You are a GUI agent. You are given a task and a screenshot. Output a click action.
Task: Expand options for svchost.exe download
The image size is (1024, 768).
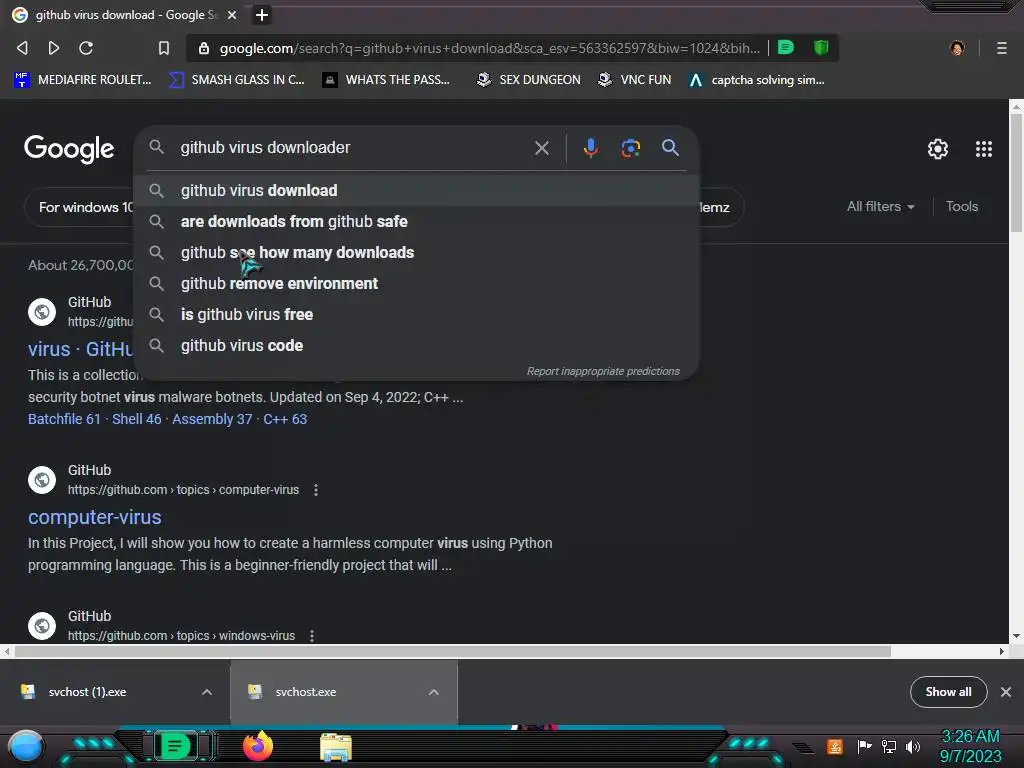click(x=434, y=692)
